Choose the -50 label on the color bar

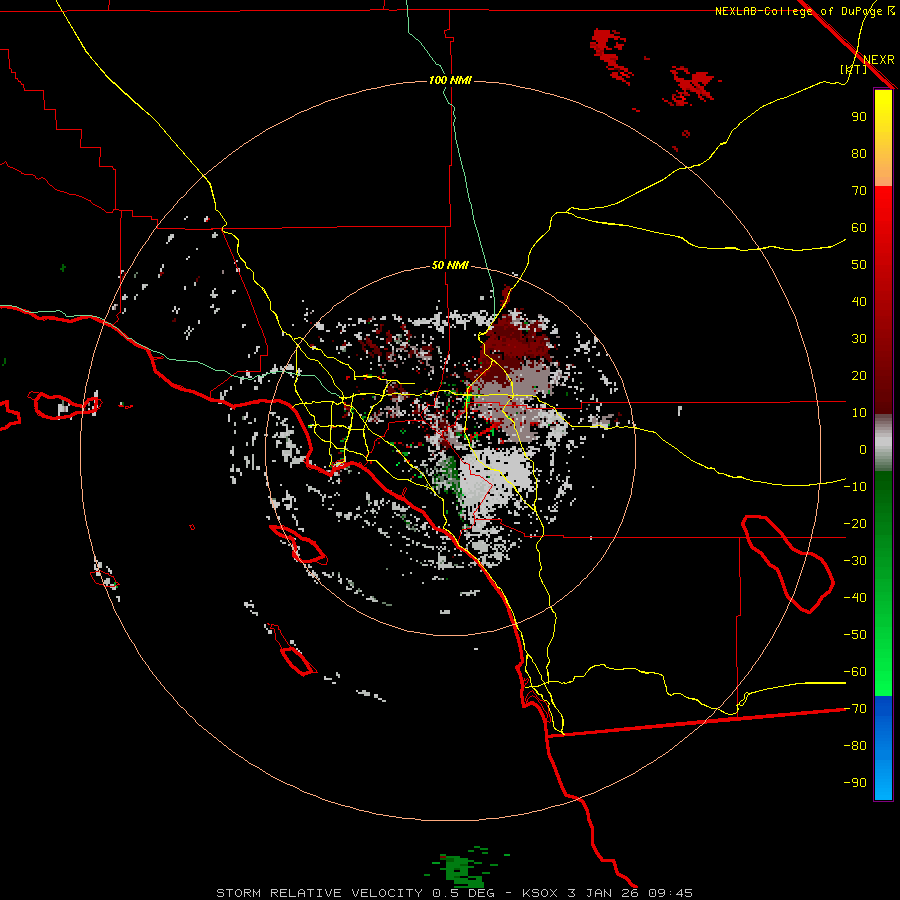point(855,635)
